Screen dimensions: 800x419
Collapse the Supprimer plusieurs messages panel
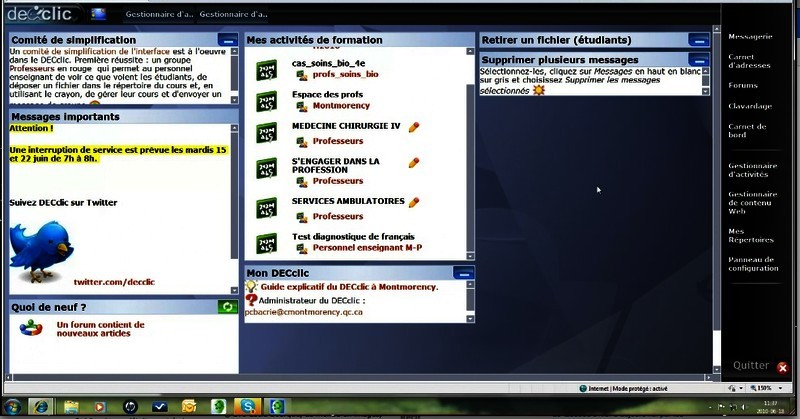(x=698, y=60)
